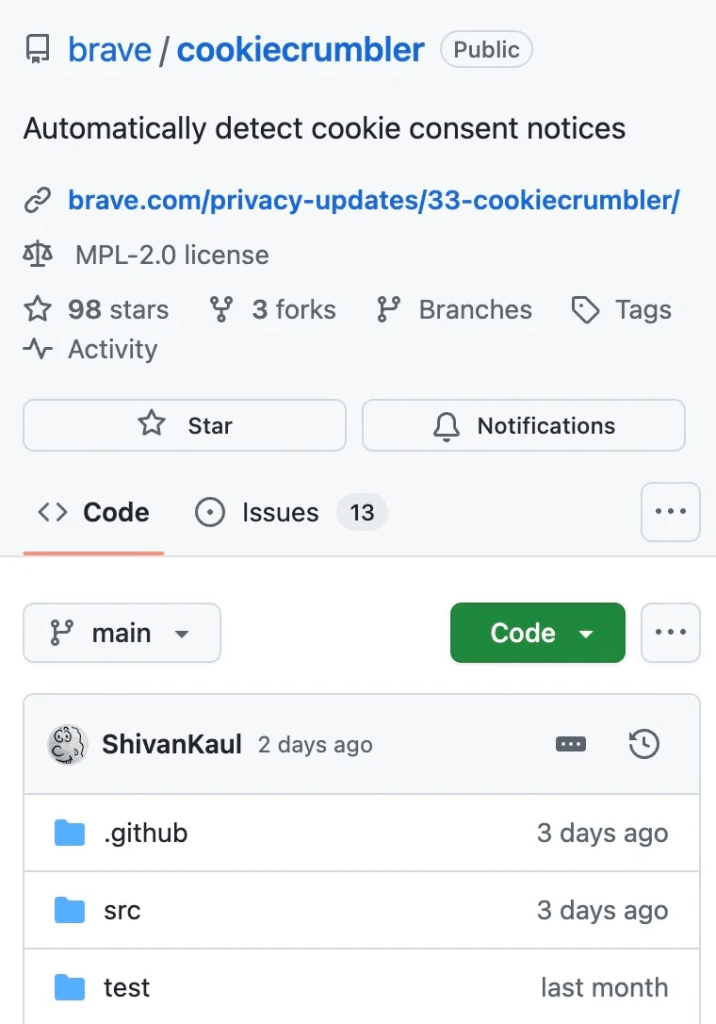
Task: Expand commit message ellipsis icon
Action: pyautogui.click(x=571, y=744)
